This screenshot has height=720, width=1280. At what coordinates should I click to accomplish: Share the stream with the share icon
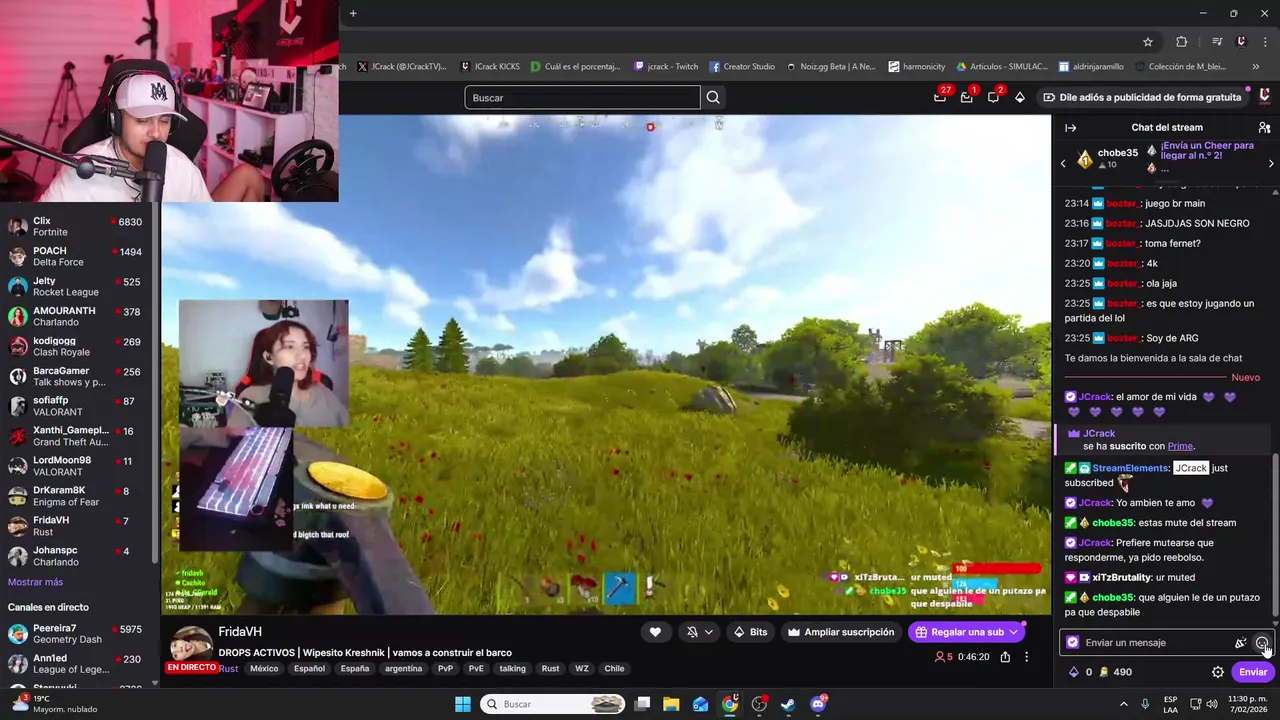[x=1005, y=657]
